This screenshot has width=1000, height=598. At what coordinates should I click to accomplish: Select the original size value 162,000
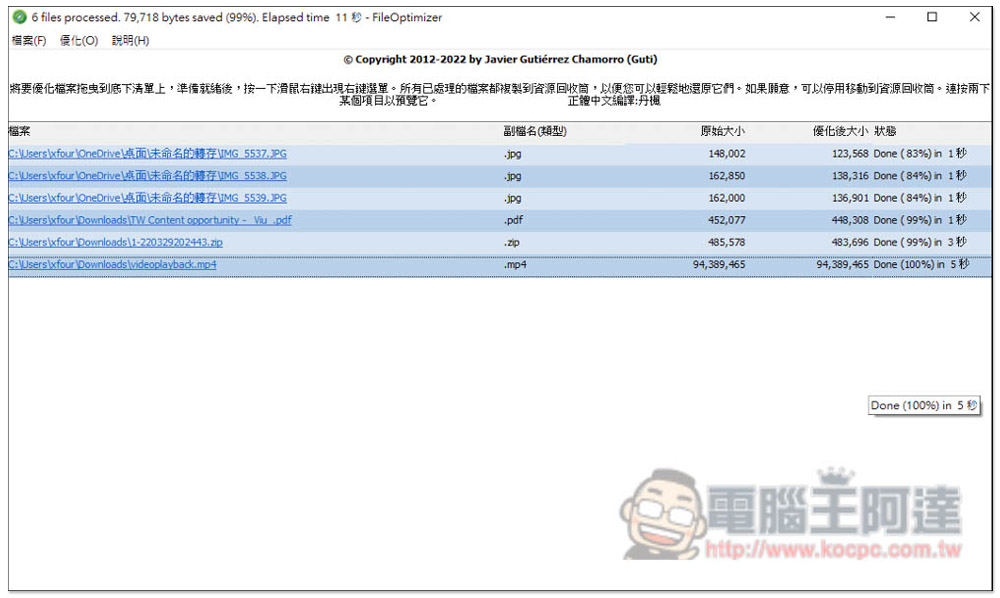(x=726, y=198)
